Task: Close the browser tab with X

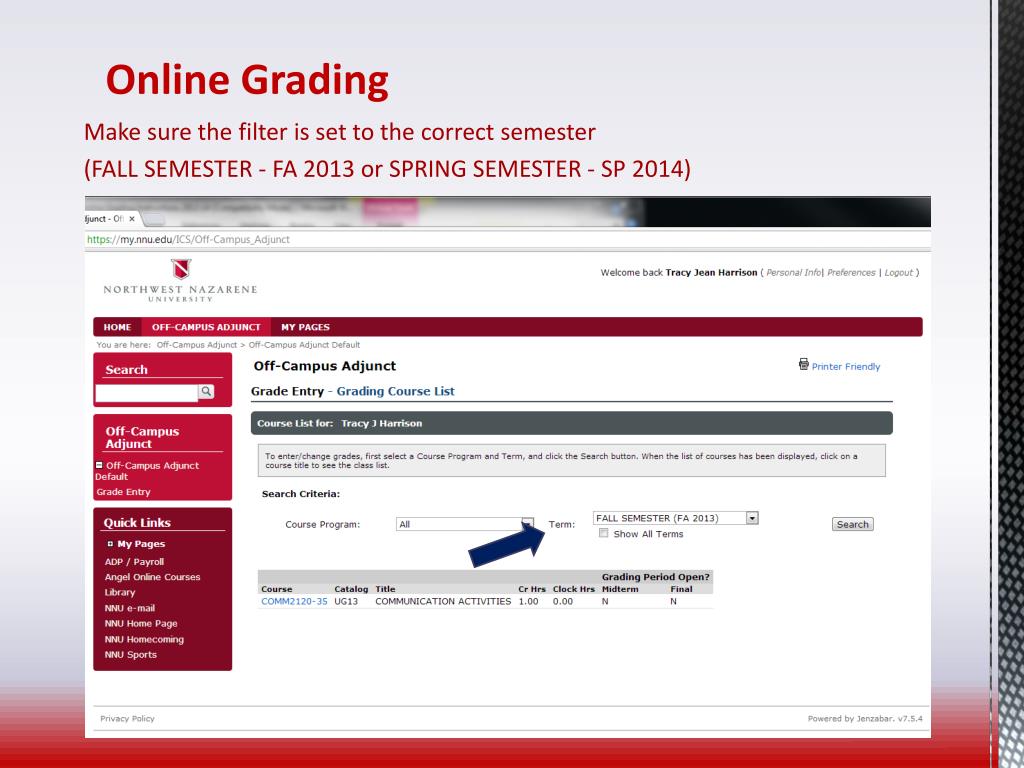Action: [x=132, y=219]
